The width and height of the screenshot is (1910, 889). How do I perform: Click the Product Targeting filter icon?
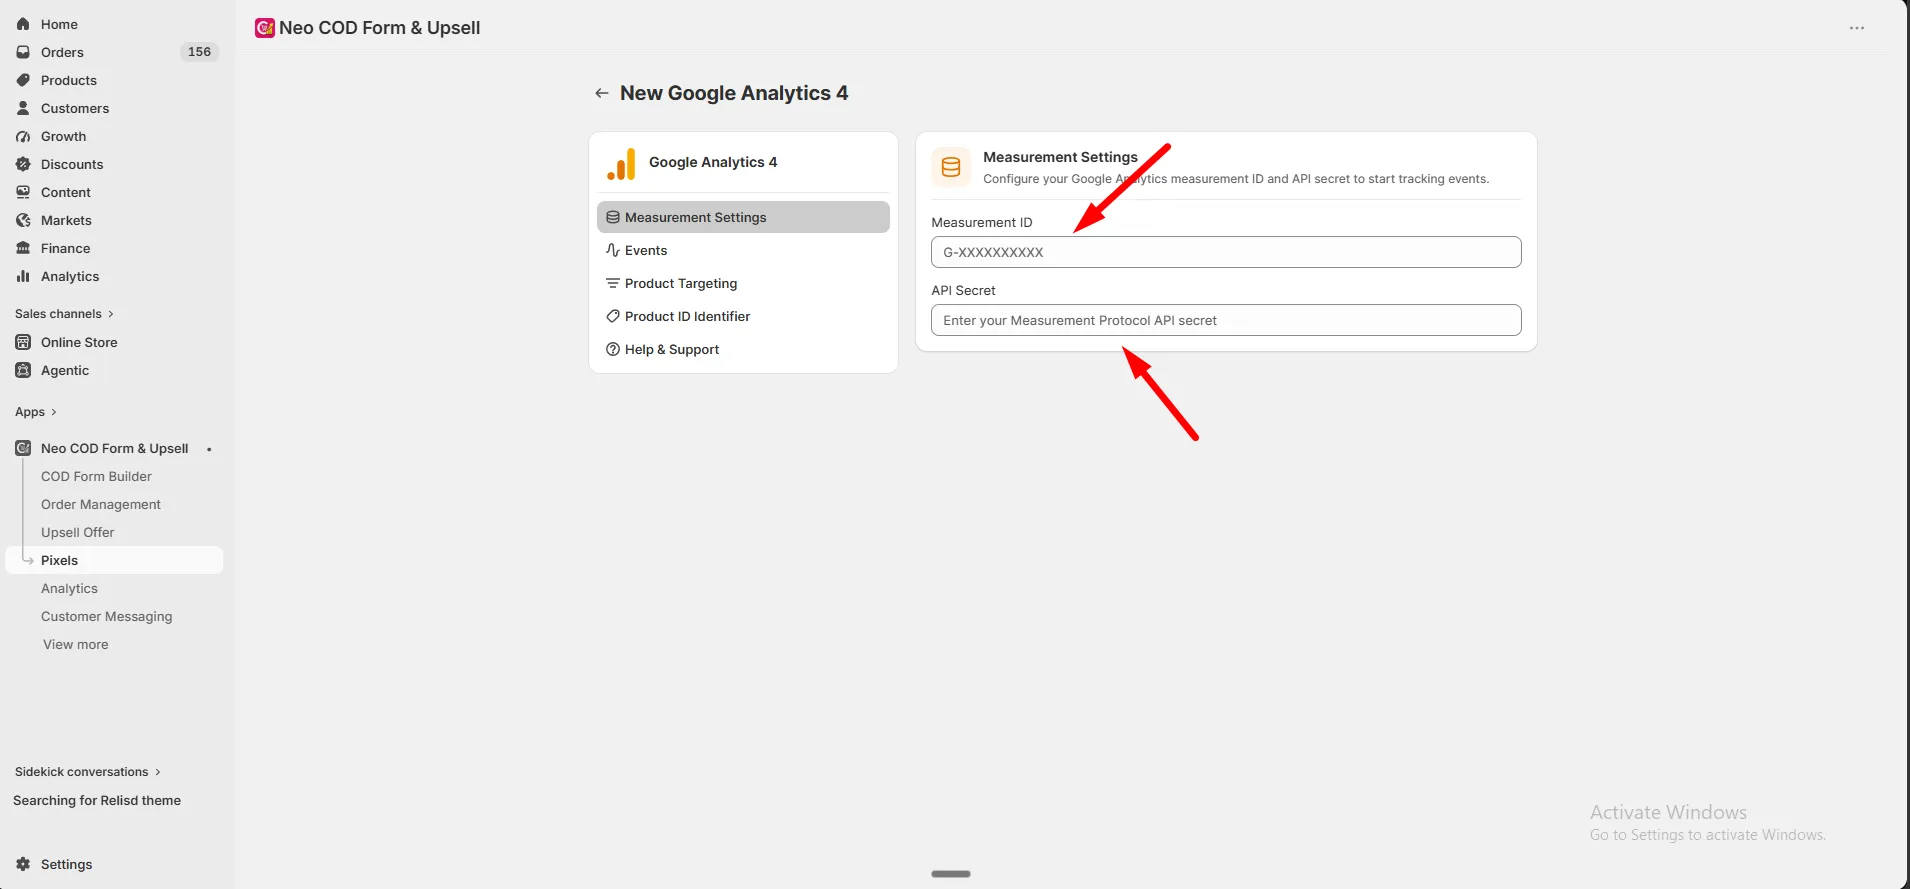[x=613, y=283]
